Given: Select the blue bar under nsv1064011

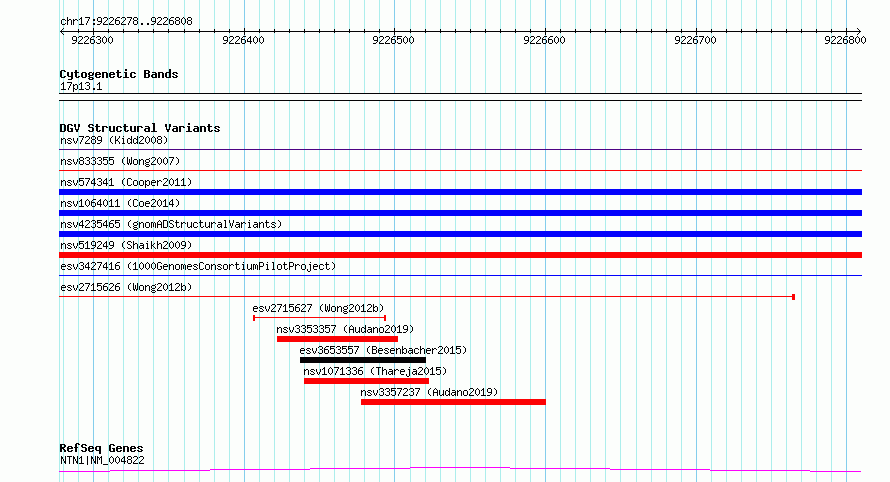Looking at the screenshot, I should point(460,213).
